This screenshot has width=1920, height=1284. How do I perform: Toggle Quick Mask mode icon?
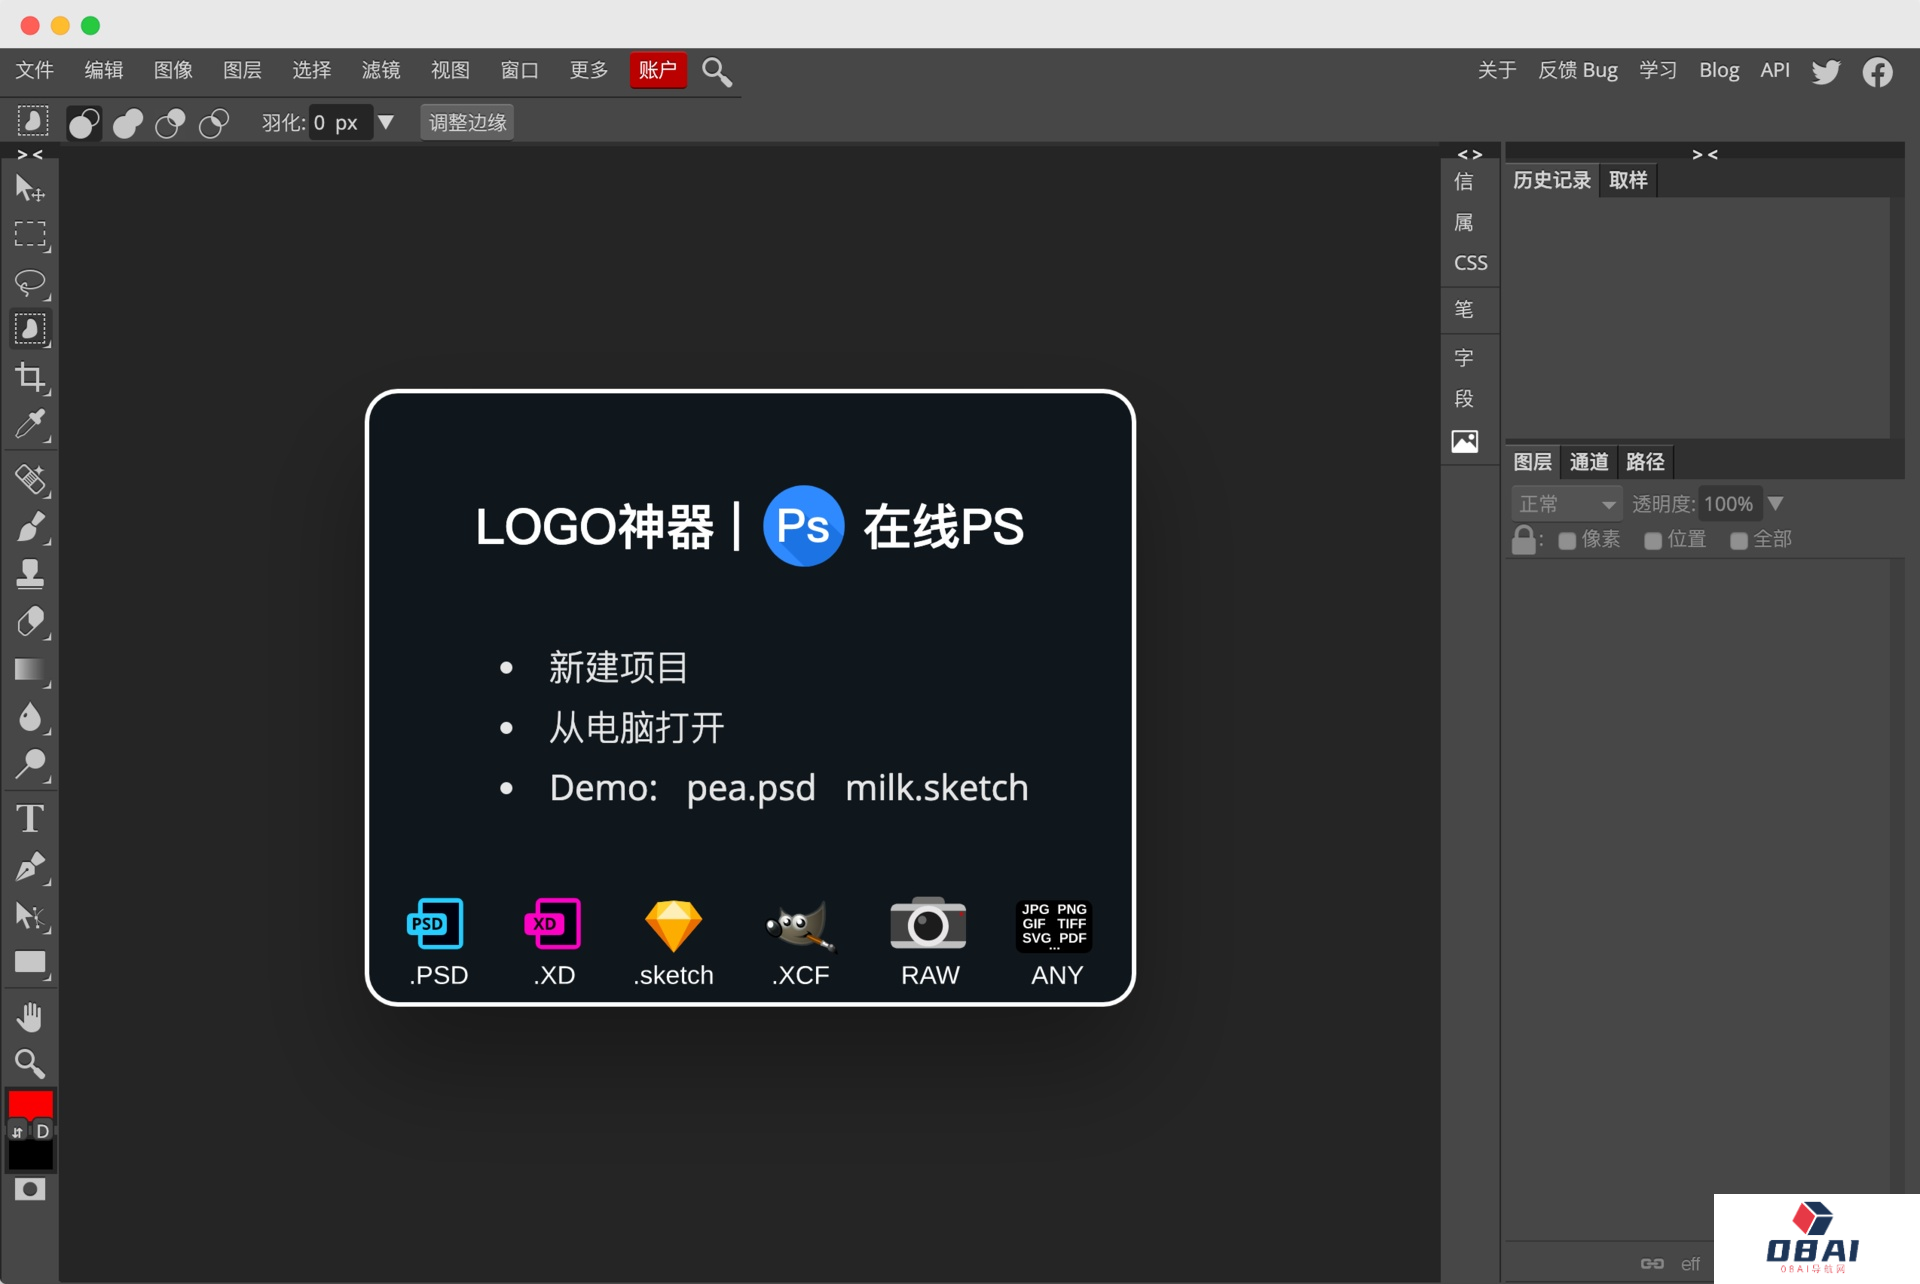[x=30, y=1189]
